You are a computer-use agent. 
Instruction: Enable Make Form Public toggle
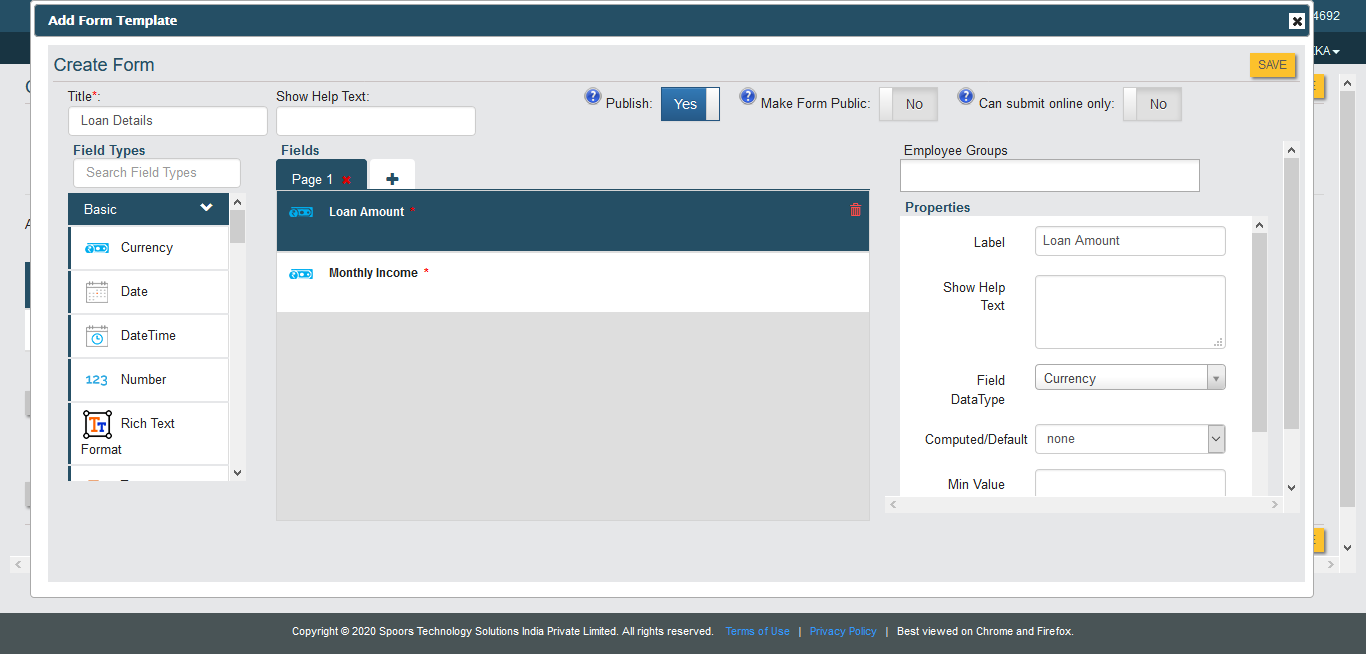click(x=908, y=104)
